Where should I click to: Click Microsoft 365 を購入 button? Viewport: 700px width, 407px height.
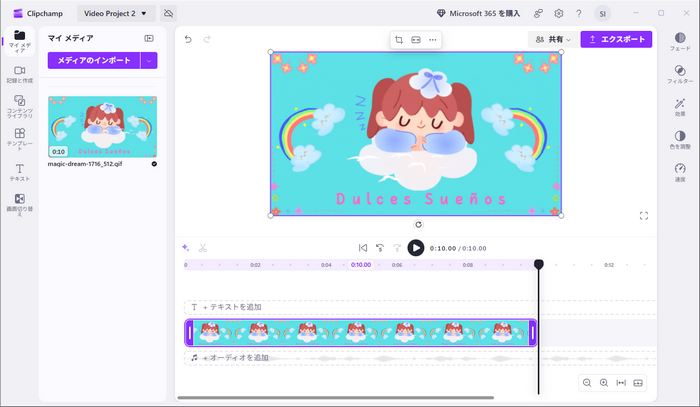click(478, 13)
